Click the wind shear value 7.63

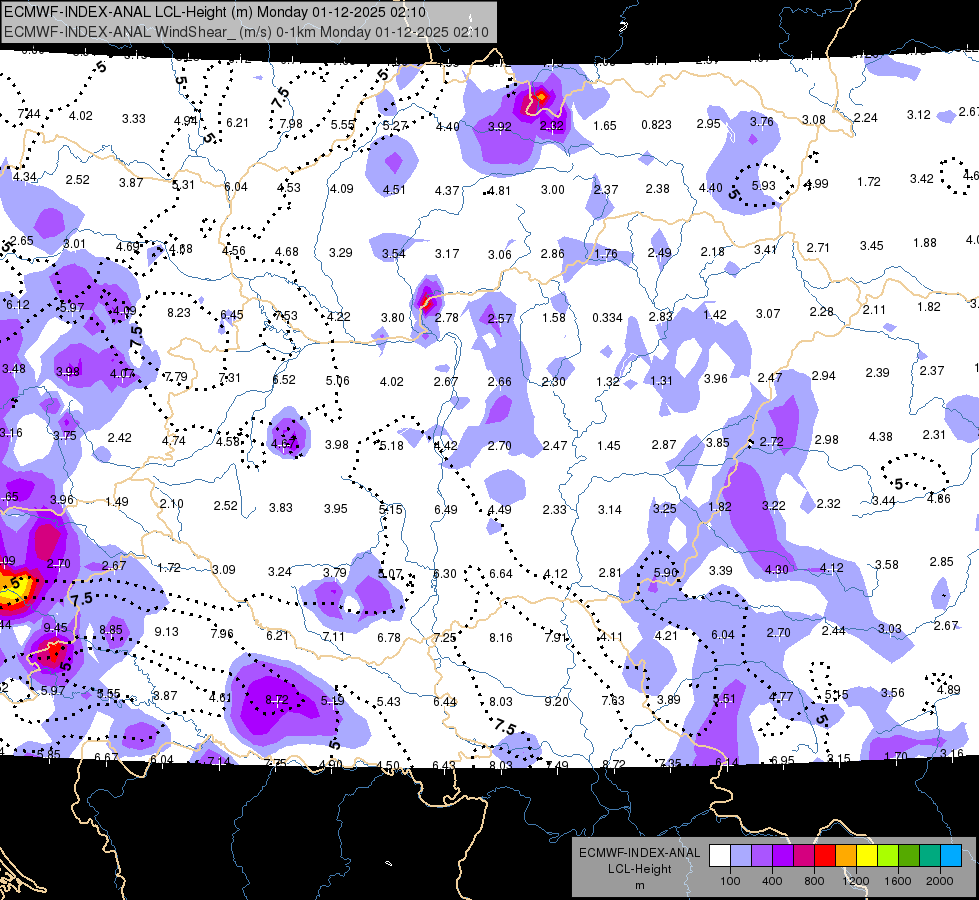tap(612, 701)
